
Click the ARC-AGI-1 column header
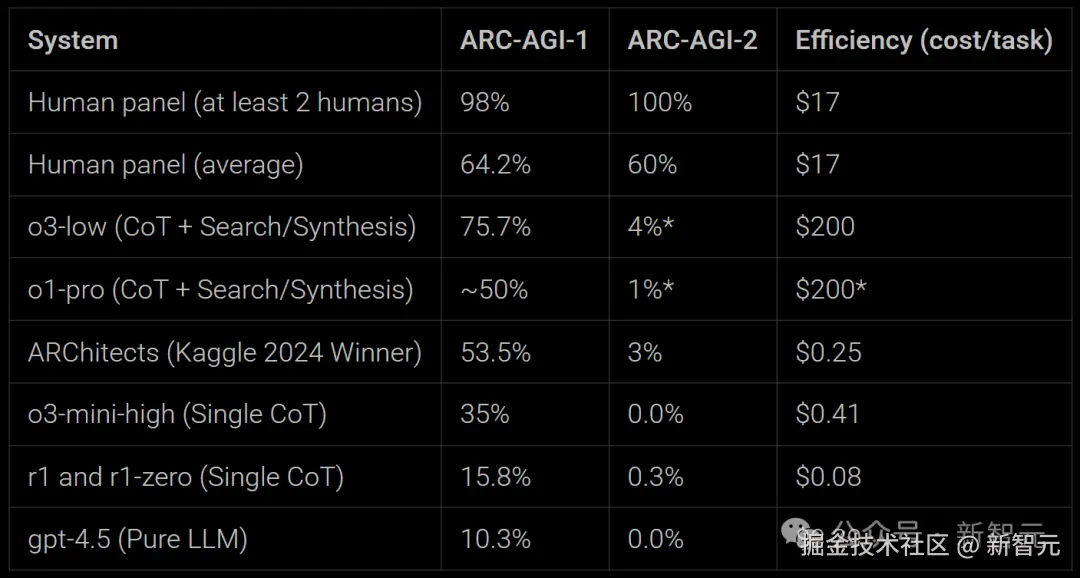[524, 41]
